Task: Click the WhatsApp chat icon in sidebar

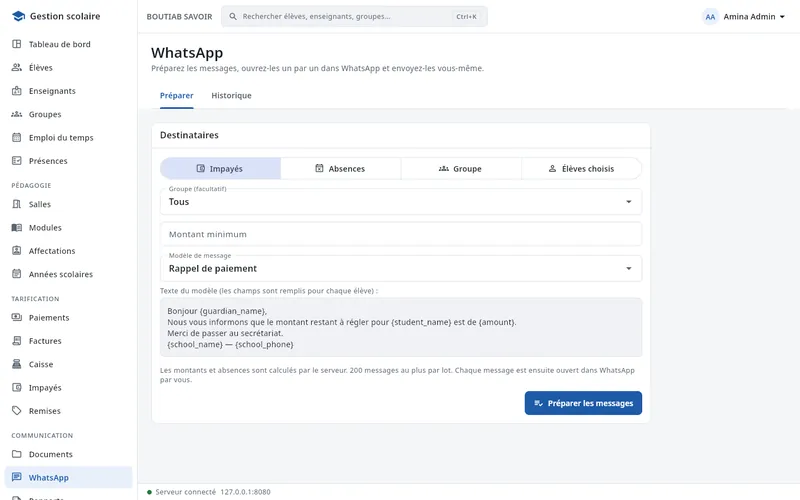Action: (x=17, y=478)
